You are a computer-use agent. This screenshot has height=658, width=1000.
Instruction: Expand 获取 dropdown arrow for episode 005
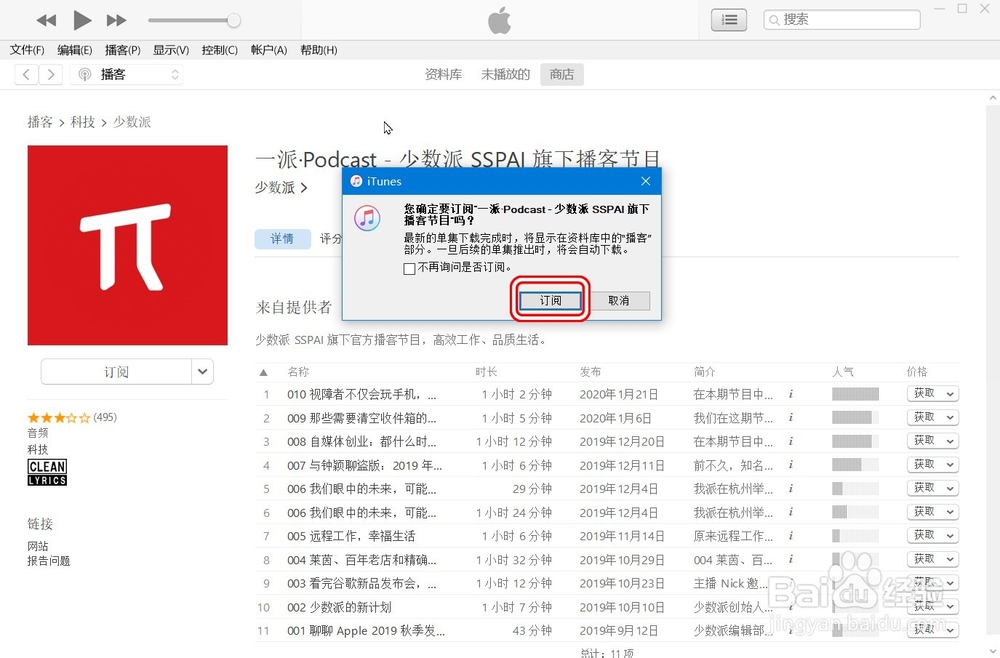point(950,536)
